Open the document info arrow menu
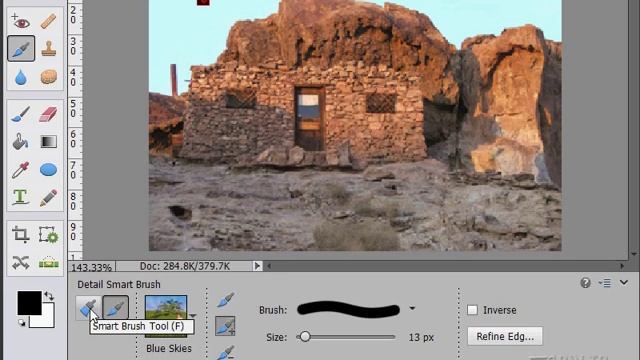Screen dimensions: 640x360 click(257, 266)
